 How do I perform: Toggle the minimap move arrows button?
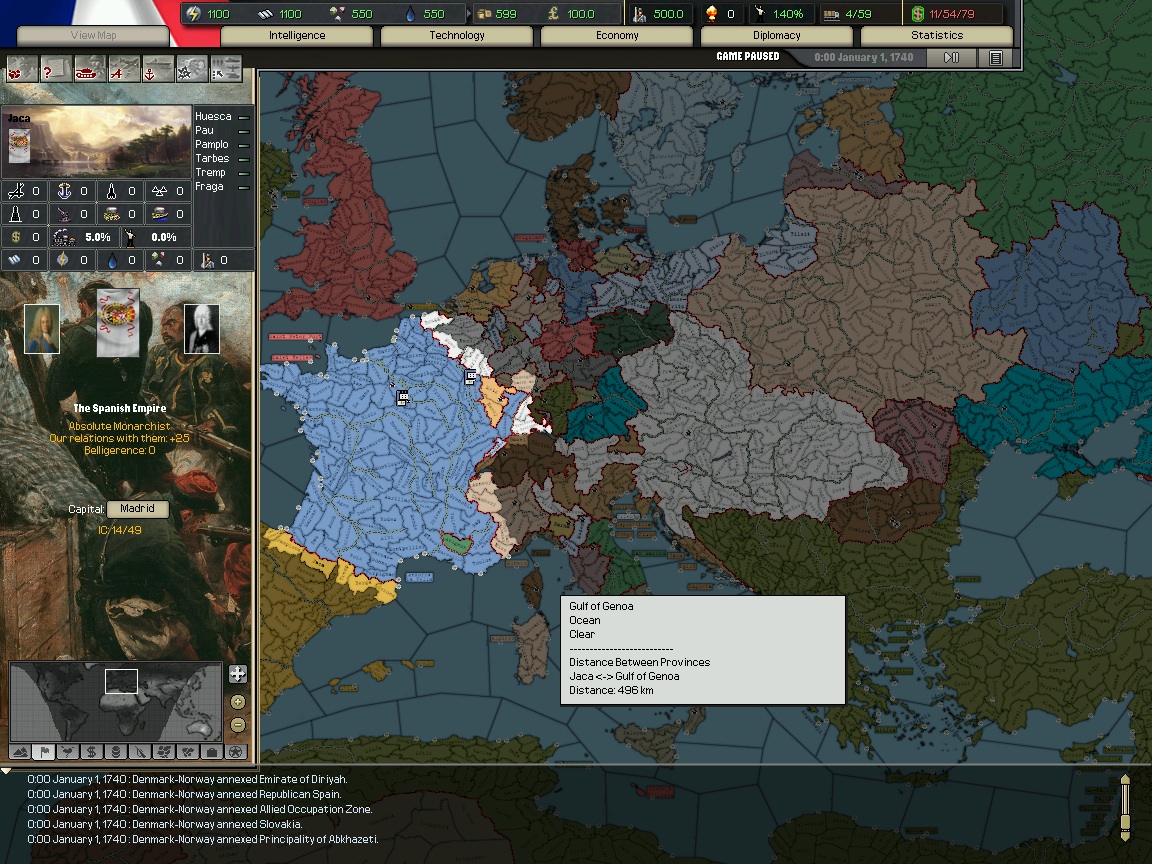click(x=237, y=674)
